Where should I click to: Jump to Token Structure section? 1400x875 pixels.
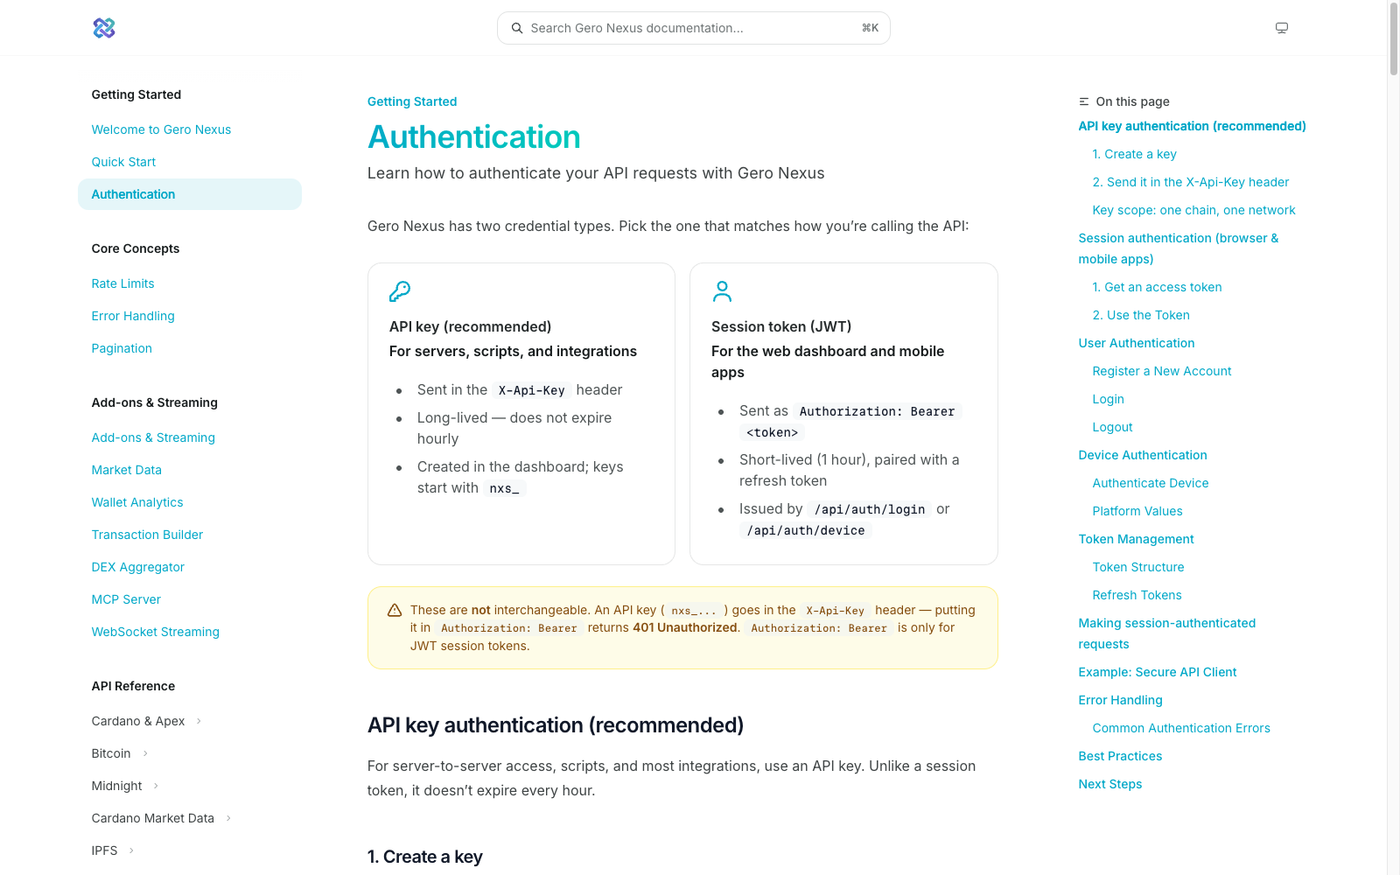[1138, 567]
